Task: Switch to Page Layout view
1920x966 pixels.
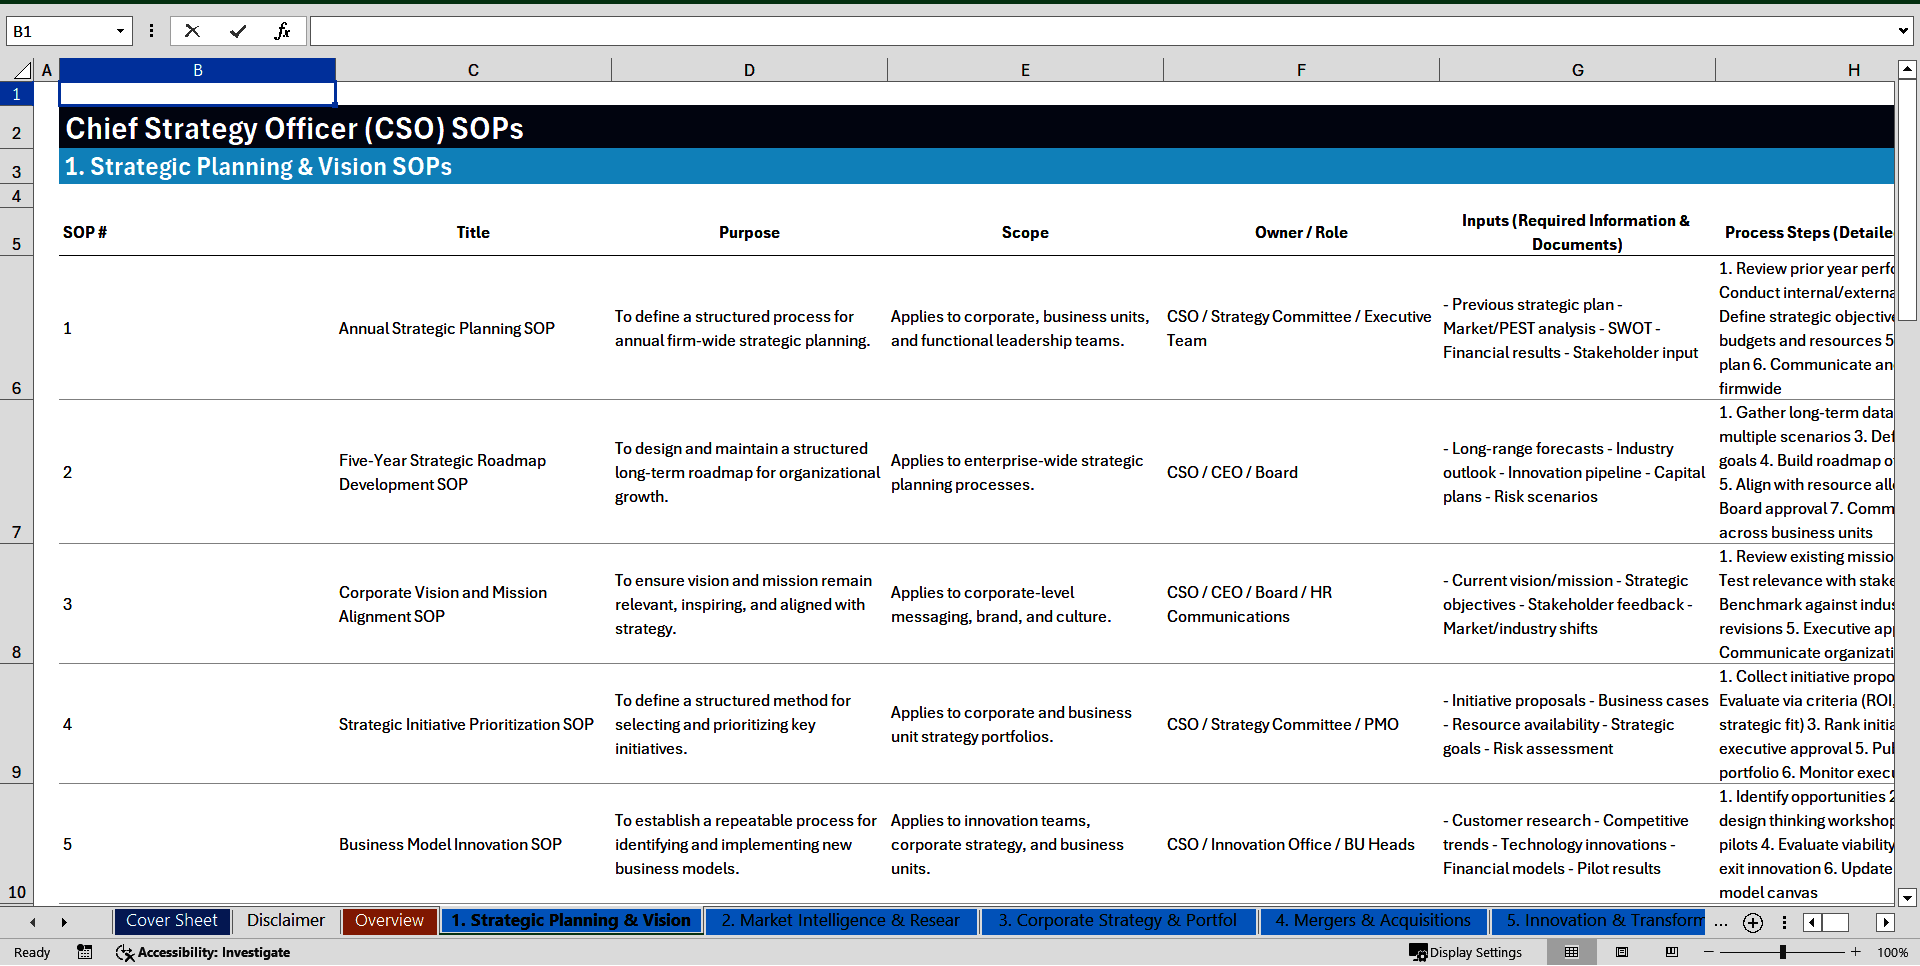Action: tap(1622, 952)
